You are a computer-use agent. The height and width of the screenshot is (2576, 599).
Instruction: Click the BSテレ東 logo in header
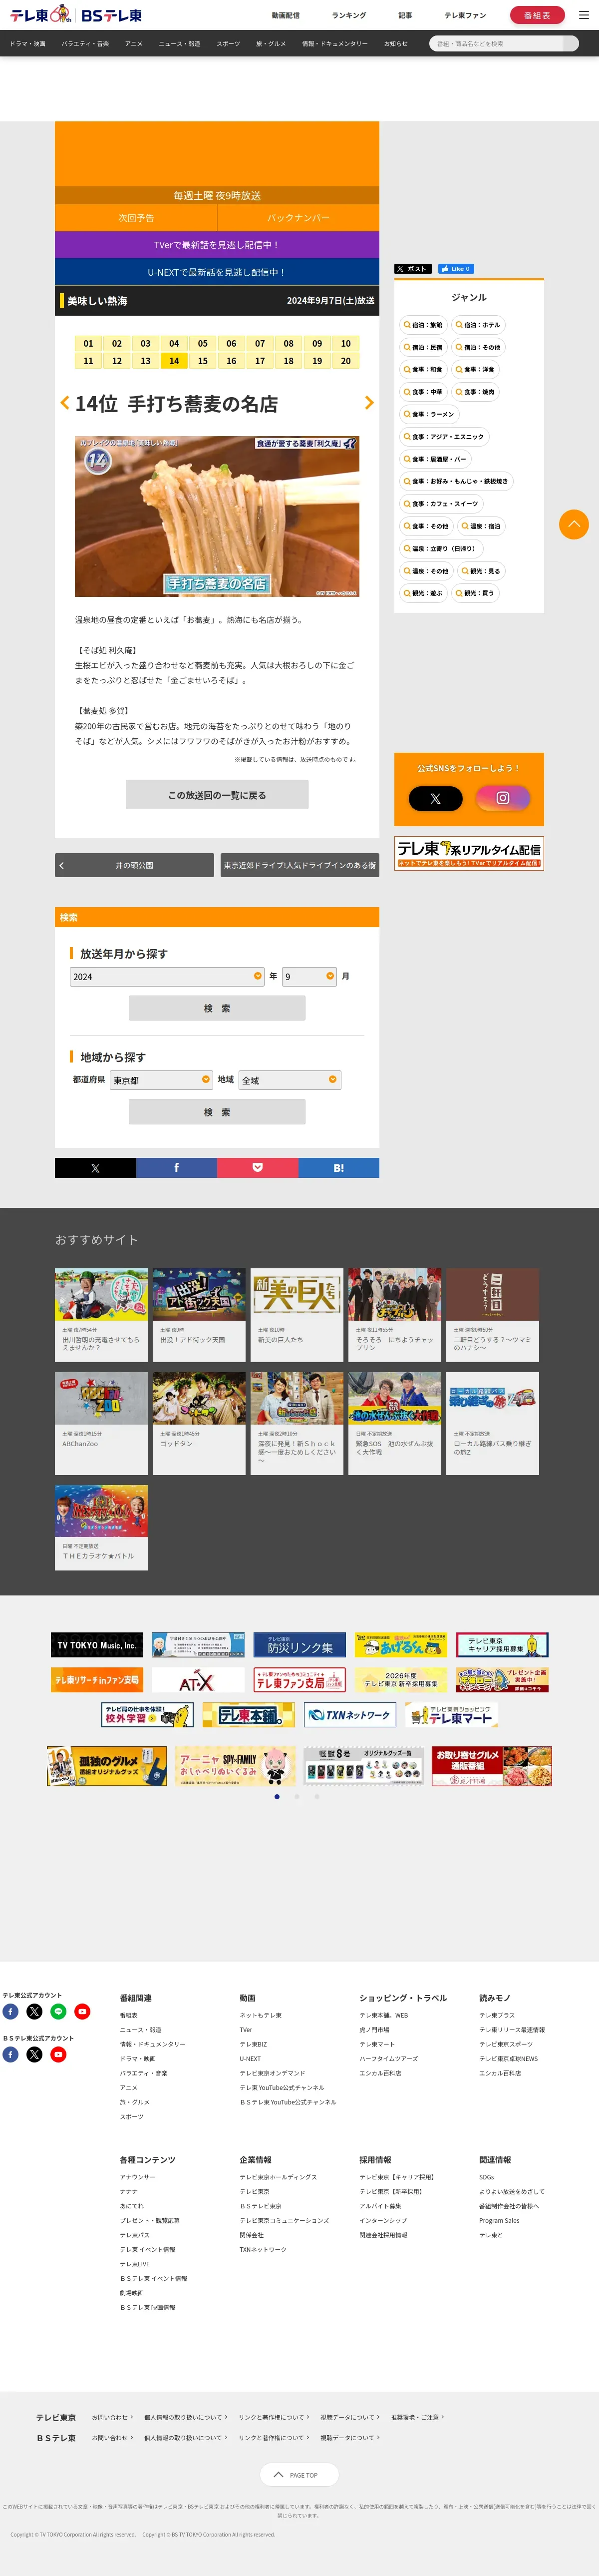(111, 15)
